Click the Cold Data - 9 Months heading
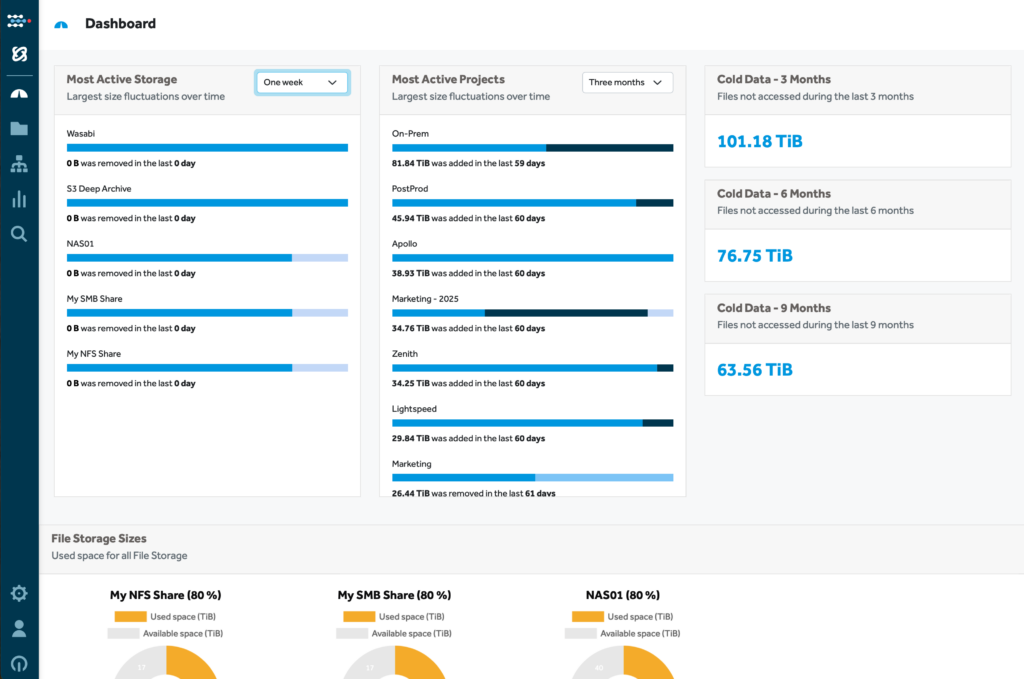The image size is (1024, 679). tap(774, 308)
